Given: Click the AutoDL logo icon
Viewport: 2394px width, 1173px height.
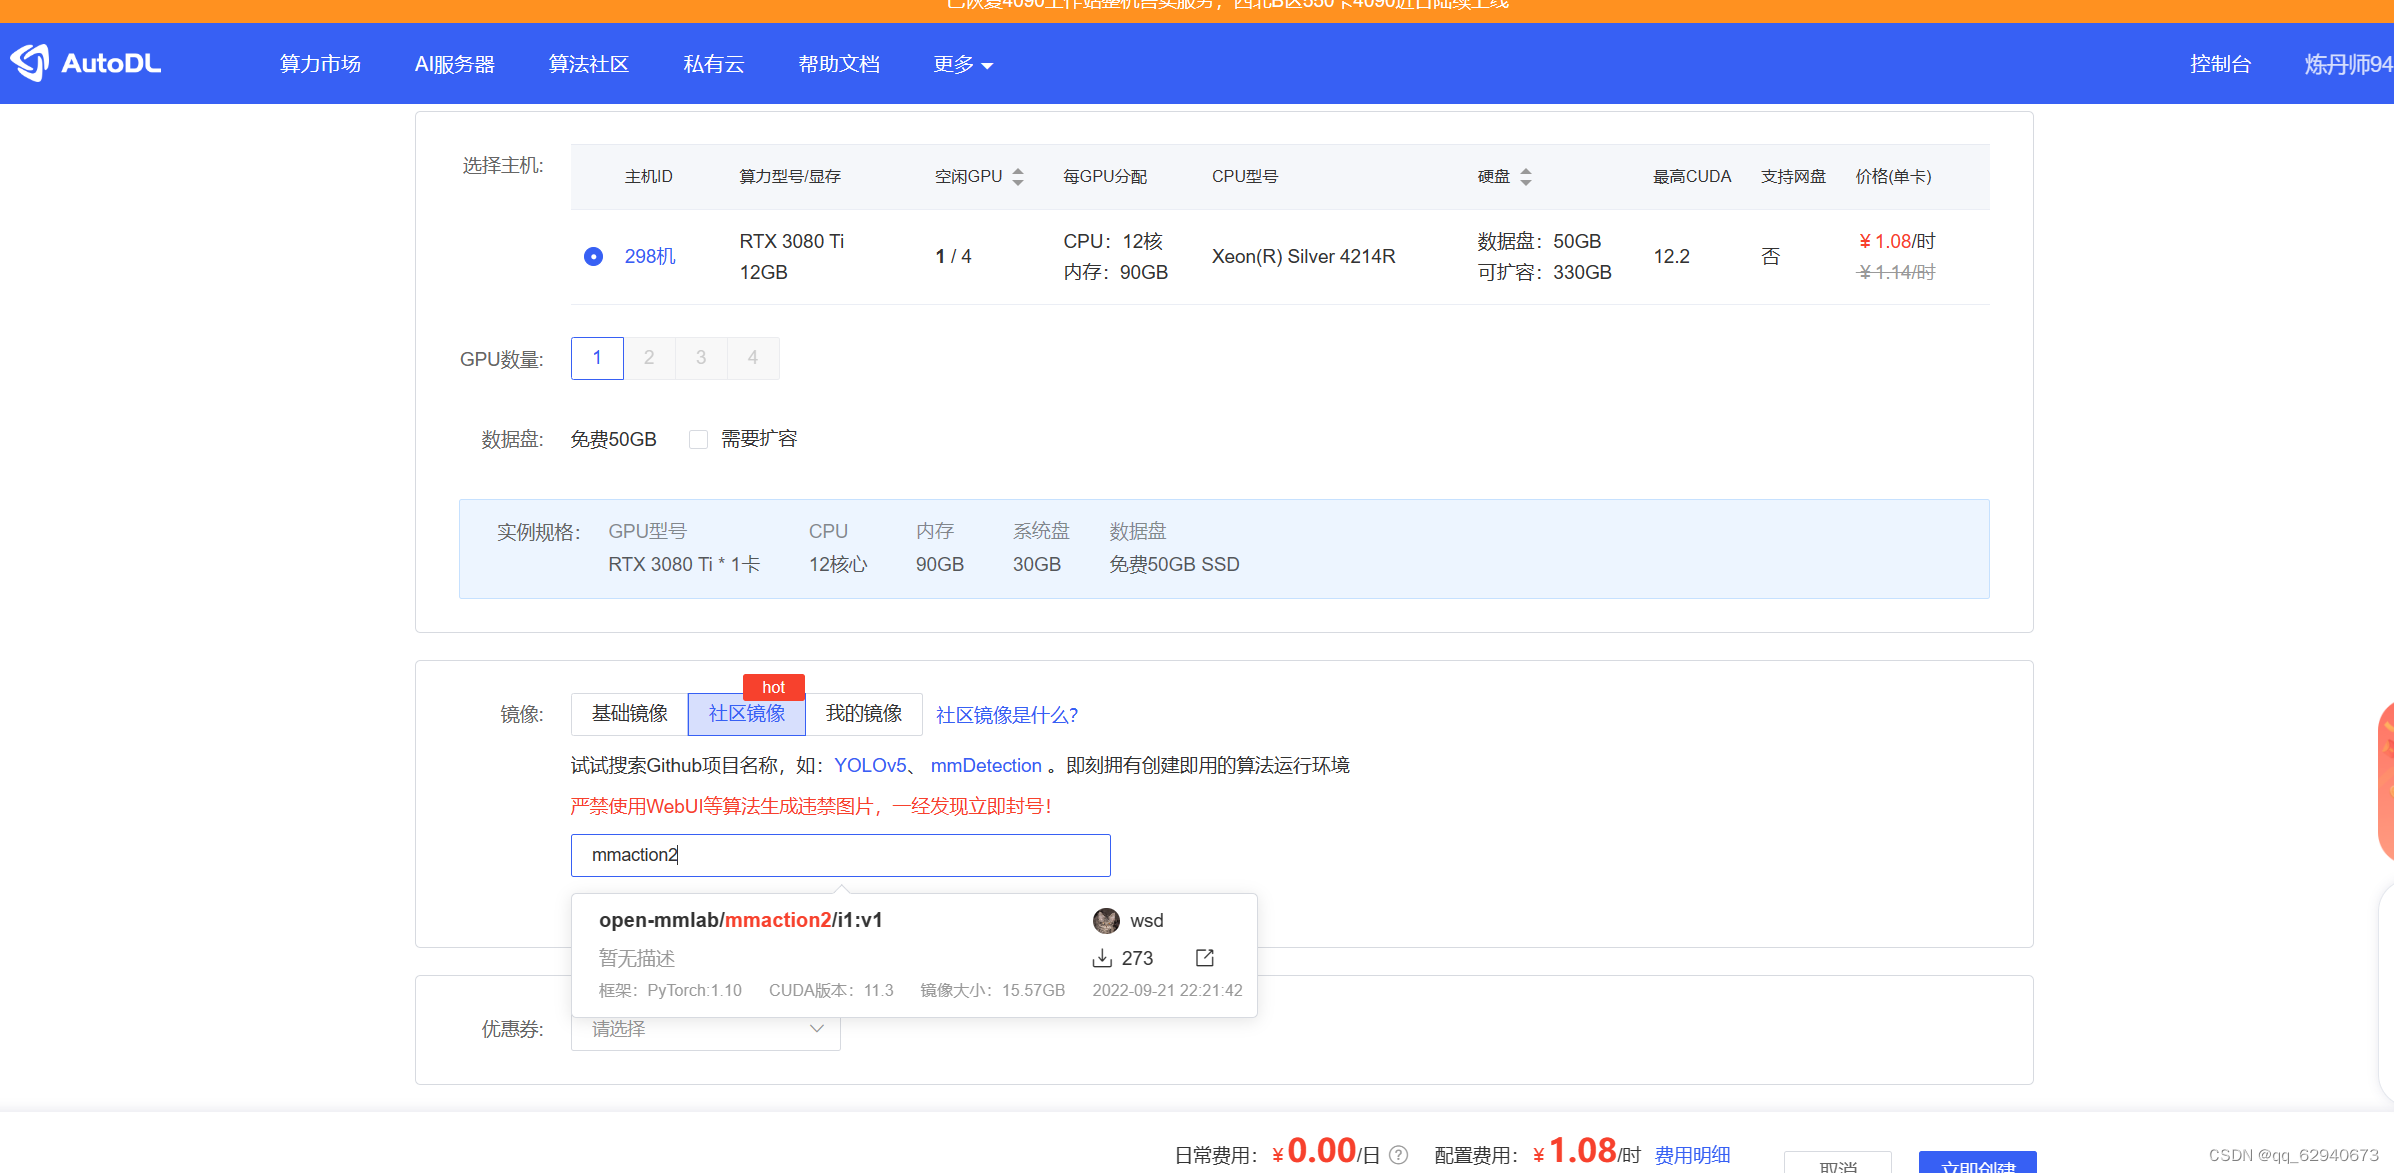Looking at the screenshot, I should coord(30,63).
